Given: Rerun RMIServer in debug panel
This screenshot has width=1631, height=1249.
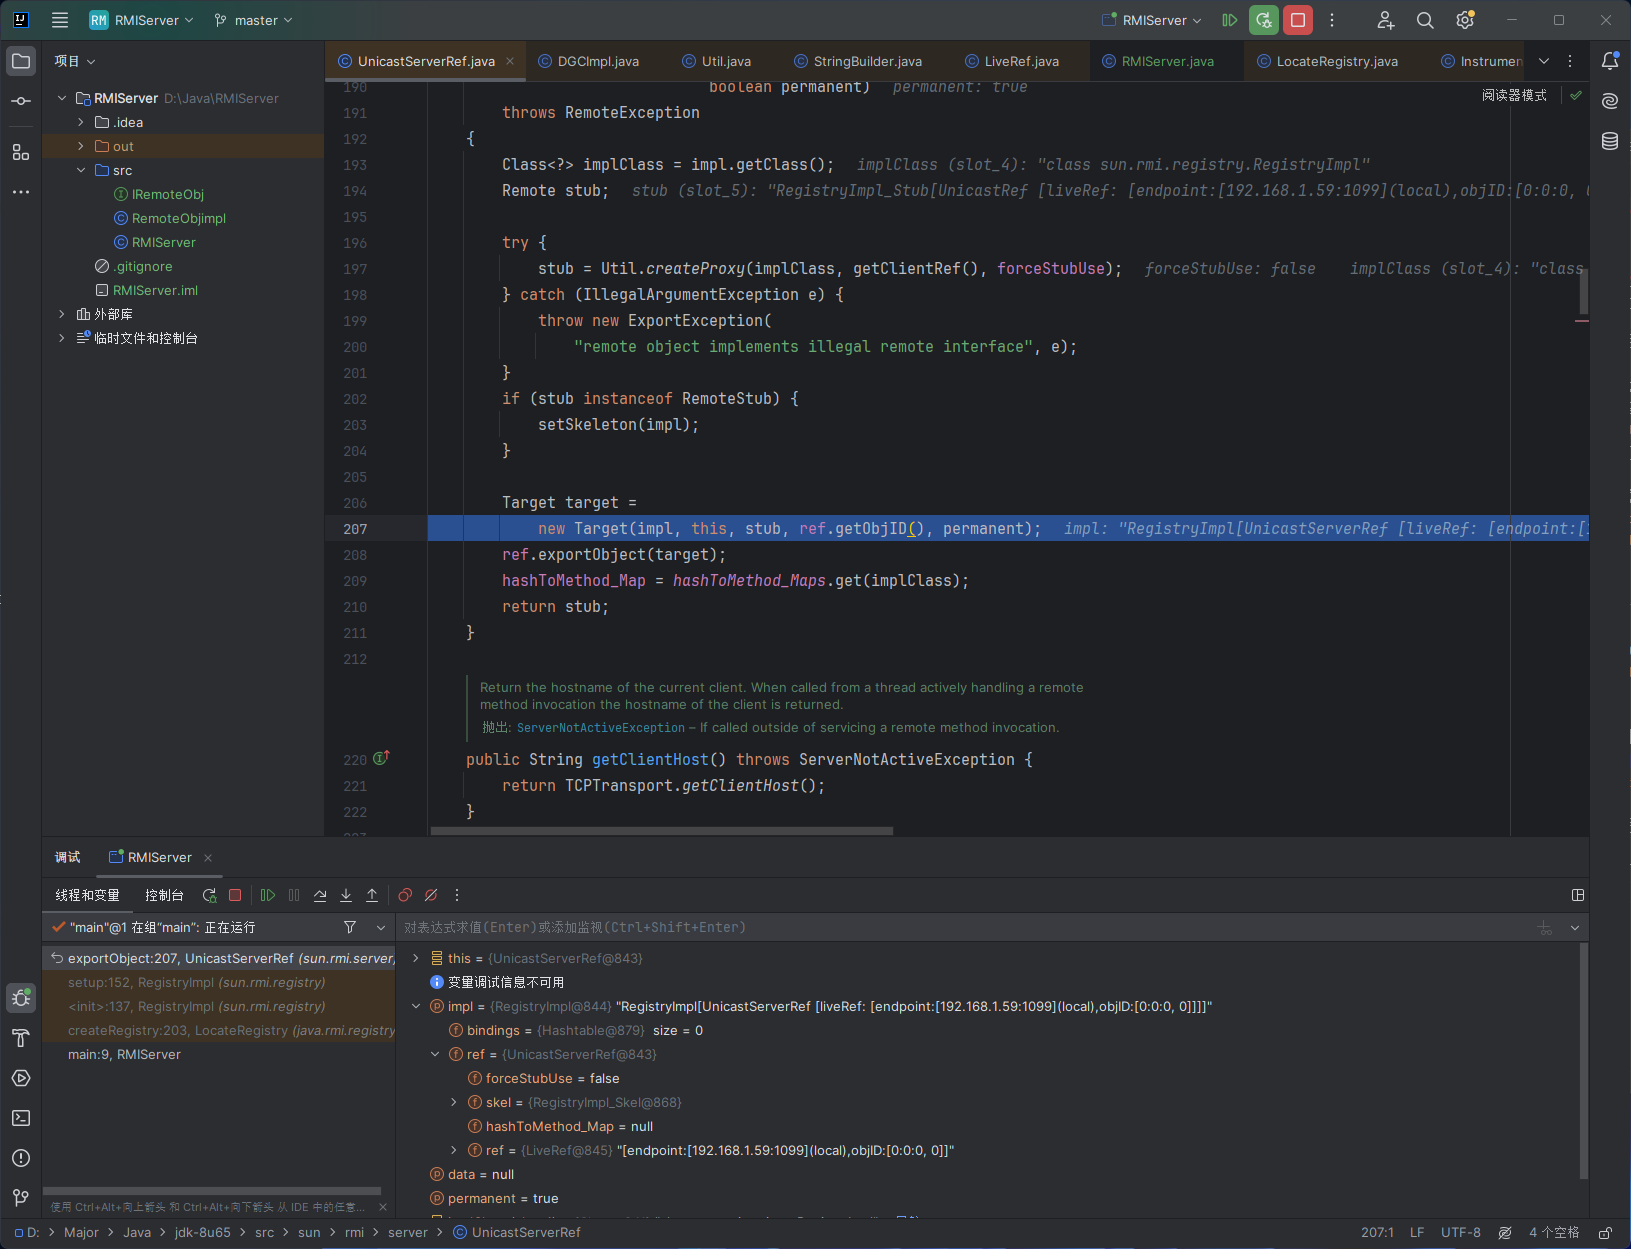Looking at the screenshot, I should click(x=209, y=895).
